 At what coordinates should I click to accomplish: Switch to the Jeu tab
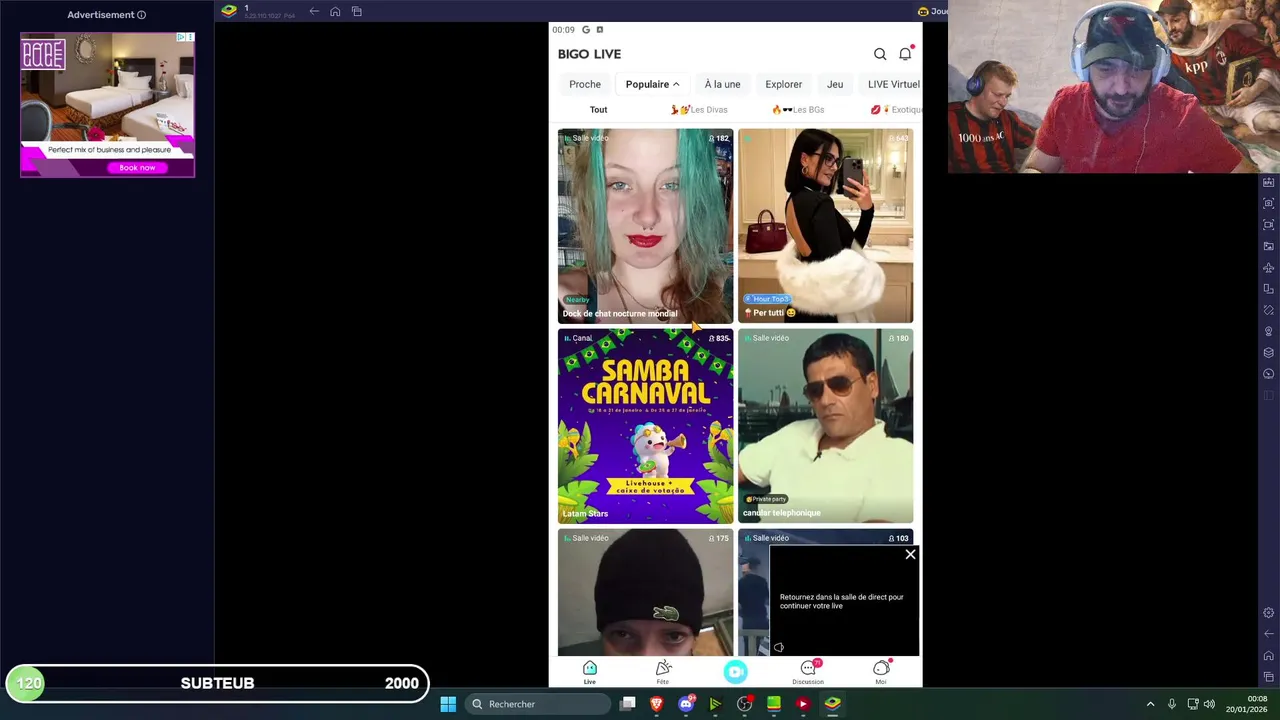[x=835, y=84]
